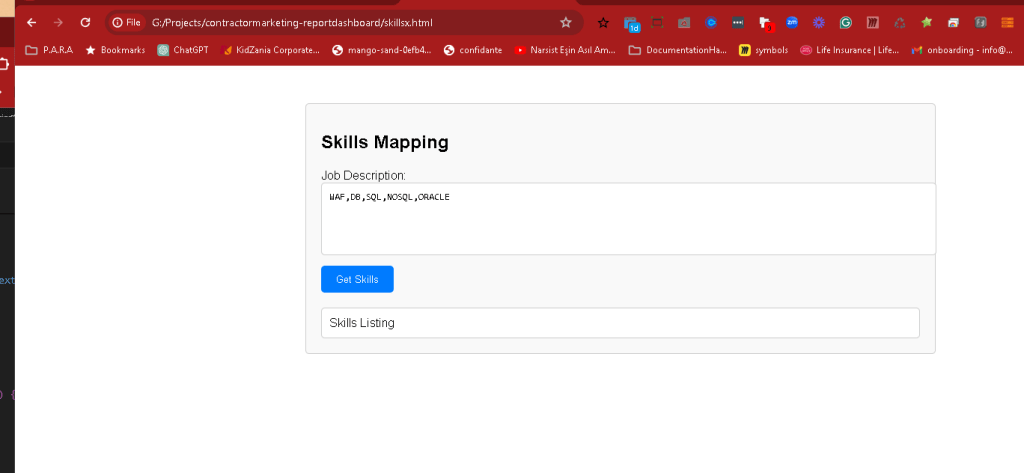Open the purple starburst extension

[819, 23]
